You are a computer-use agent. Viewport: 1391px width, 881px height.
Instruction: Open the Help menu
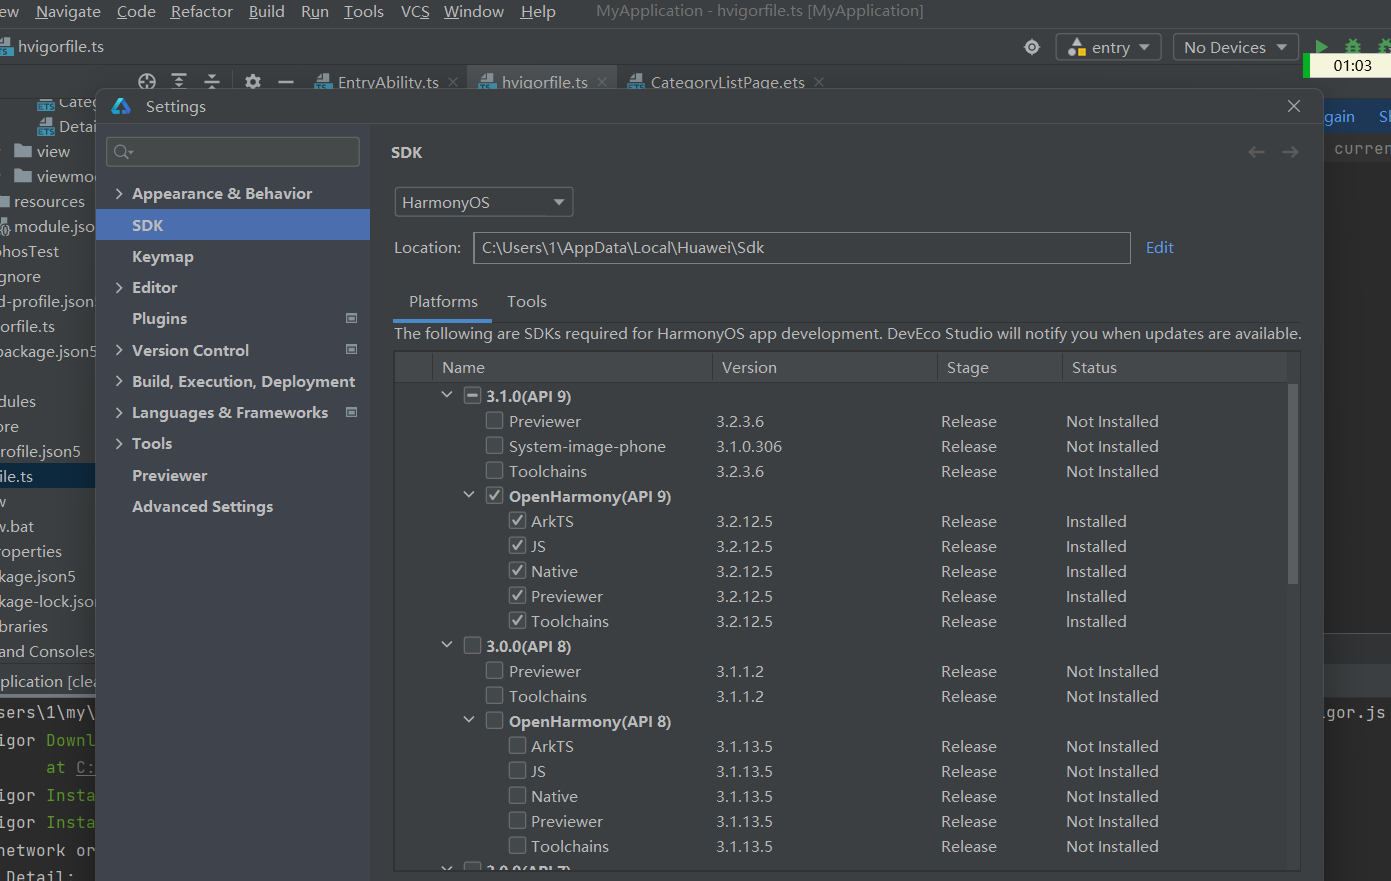pyautogui.click(x=538, y=12)
